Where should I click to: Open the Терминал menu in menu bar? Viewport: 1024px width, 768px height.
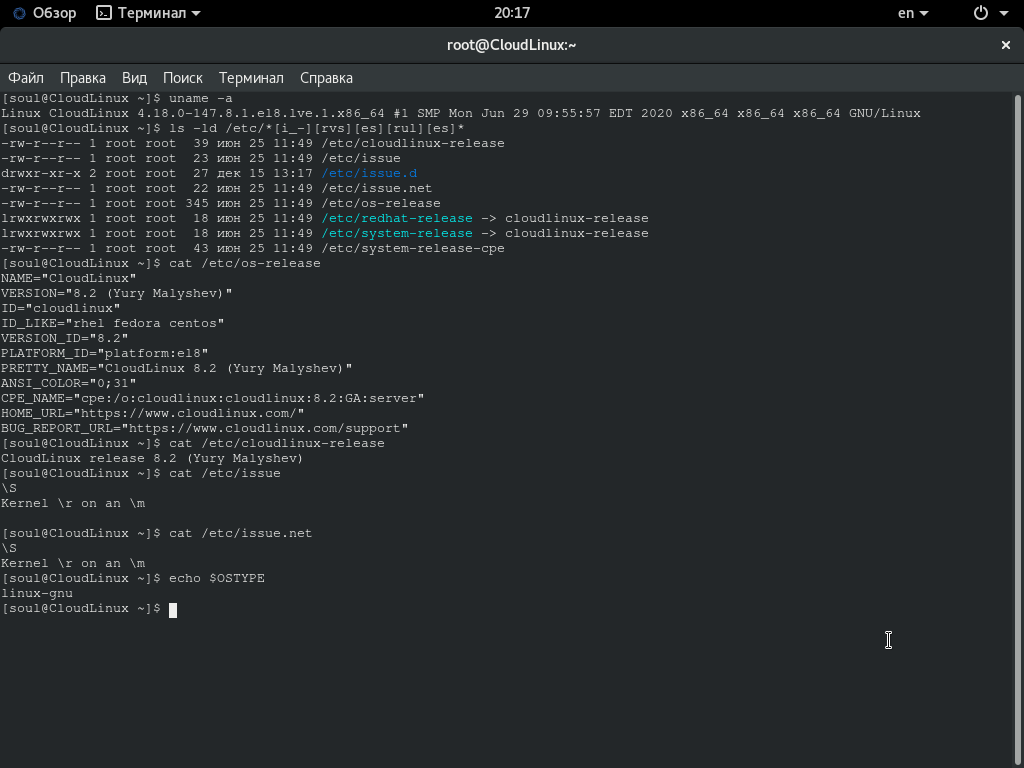[x=251, y=78]
